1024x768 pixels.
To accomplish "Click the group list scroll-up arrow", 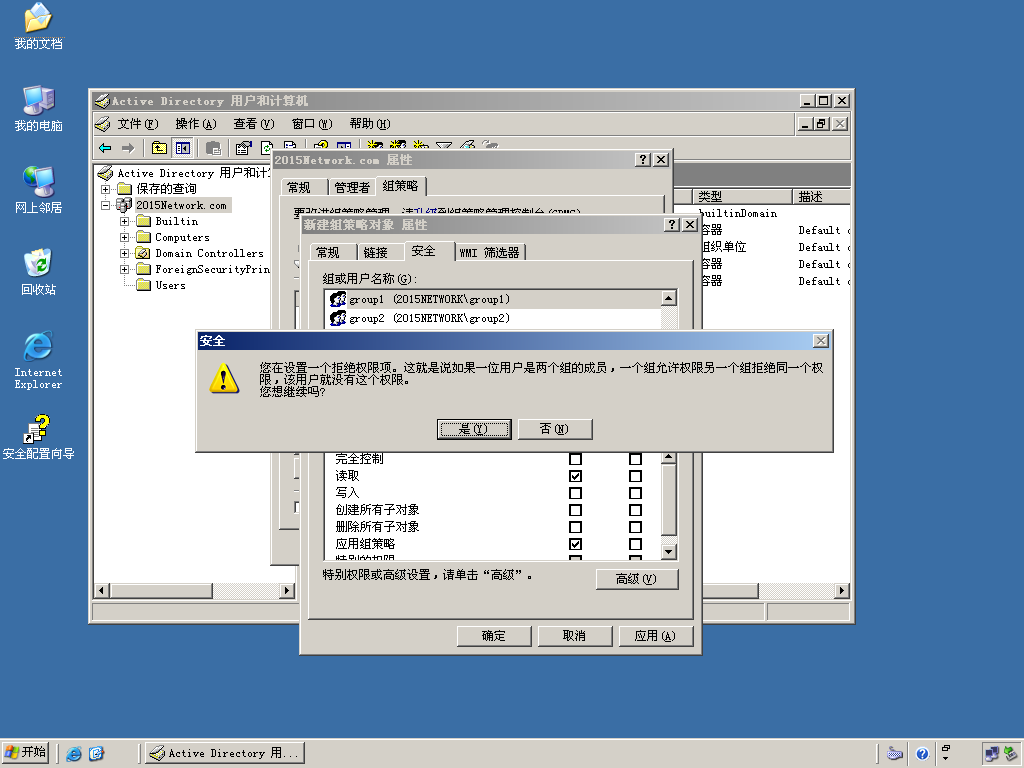I will point(668,298).
